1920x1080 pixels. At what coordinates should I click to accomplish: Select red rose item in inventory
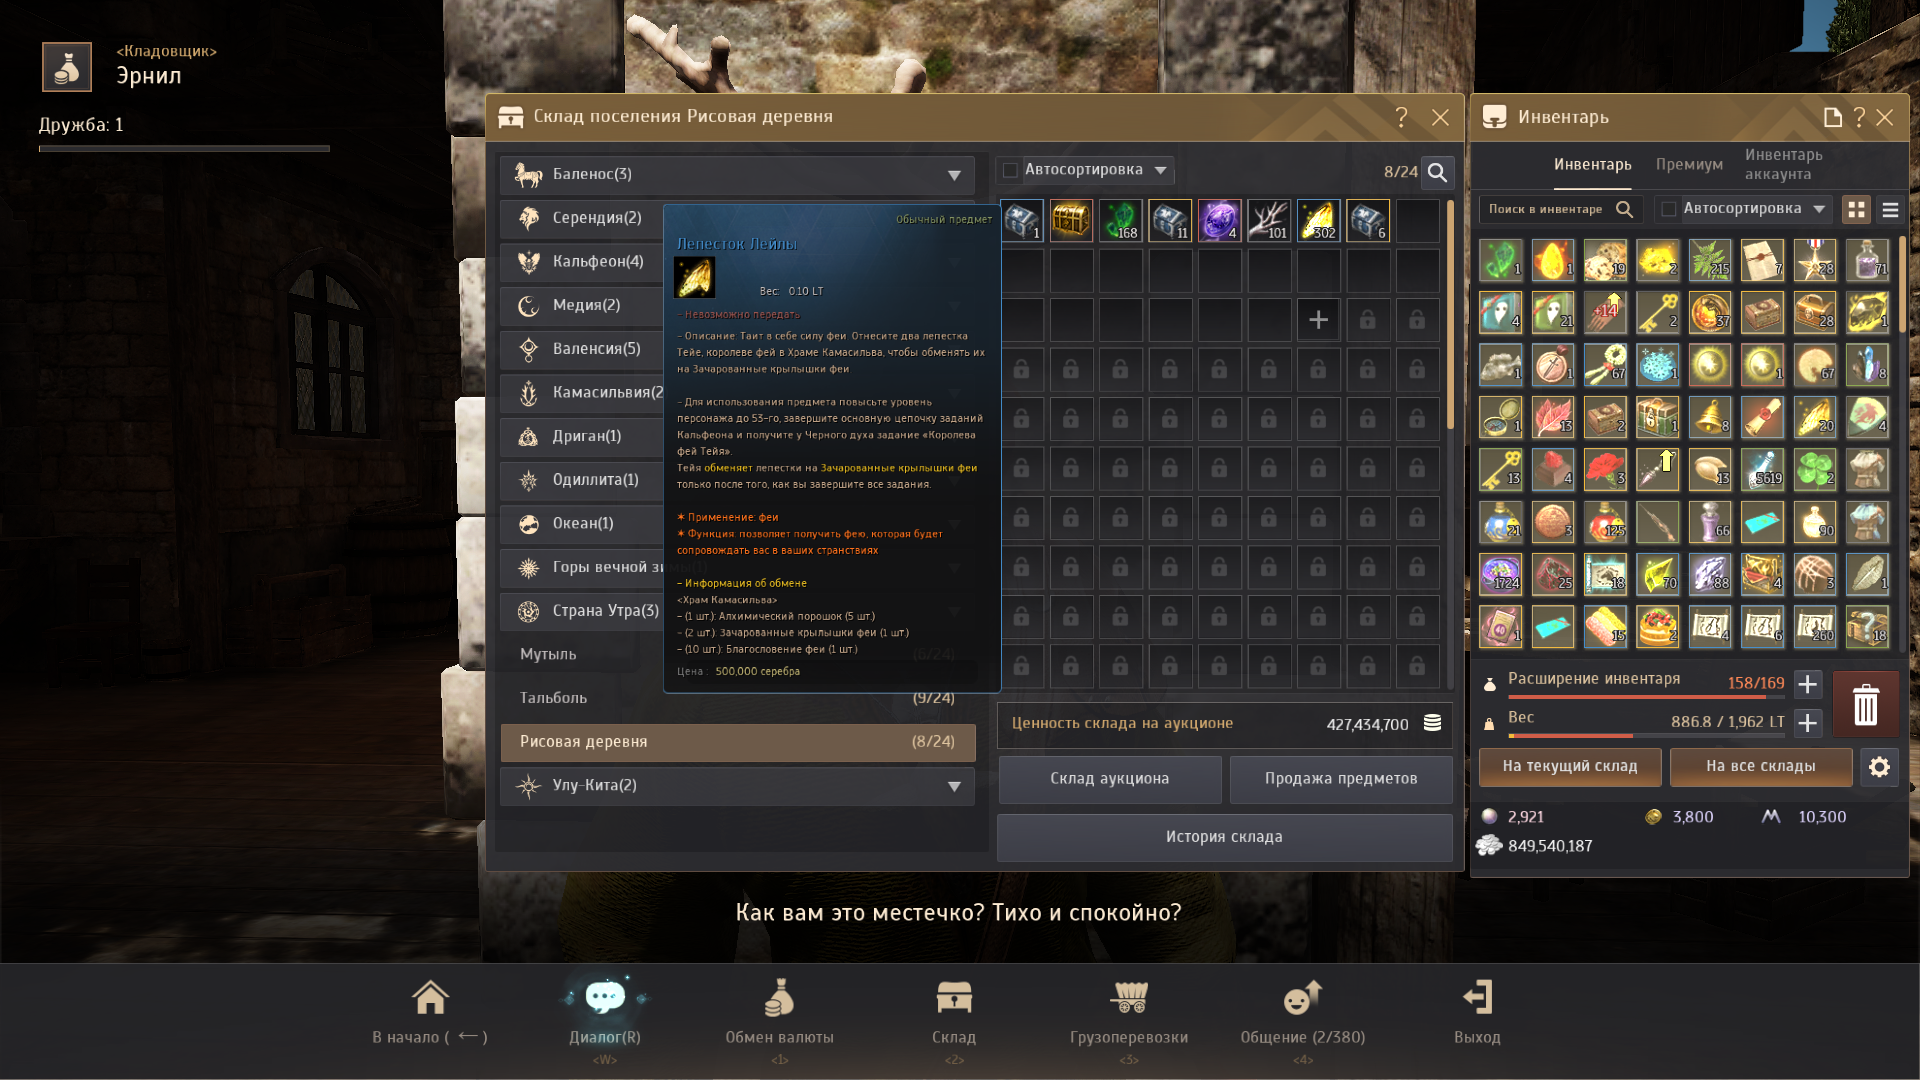(1605, 469)
